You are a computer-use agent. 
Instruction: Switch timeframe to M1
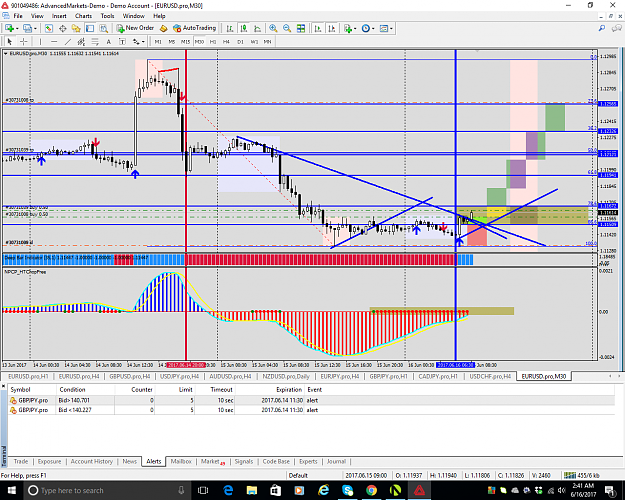click(x=158, y=41)
